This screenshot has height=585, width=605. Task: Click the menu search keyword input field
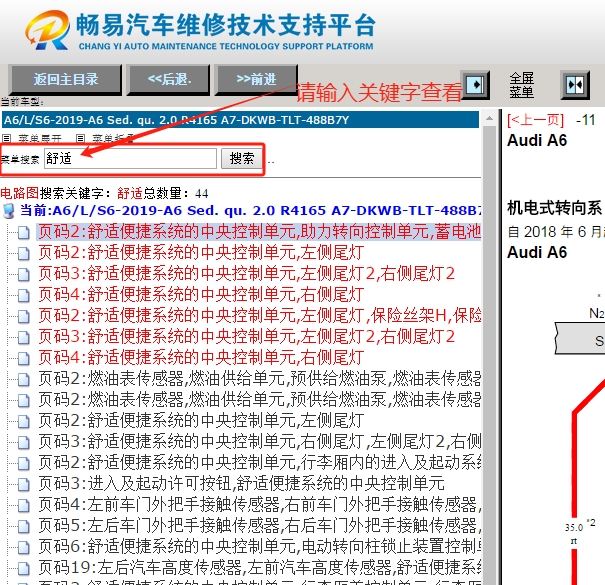[130, 158]
